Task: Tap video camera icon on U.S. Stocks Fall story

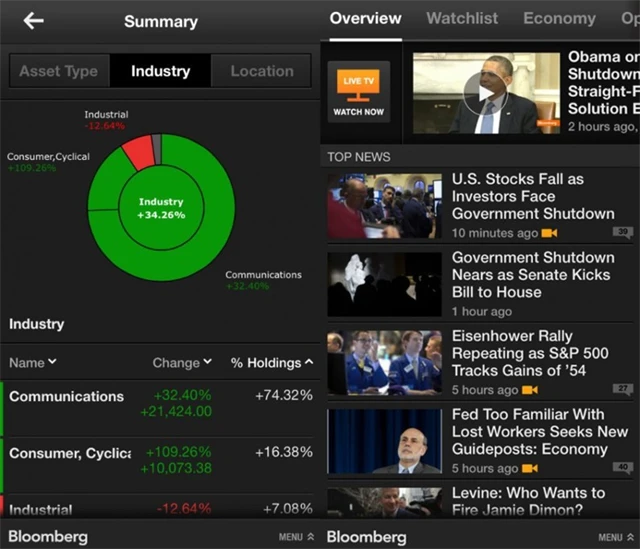Action: (x=549, y=233)
